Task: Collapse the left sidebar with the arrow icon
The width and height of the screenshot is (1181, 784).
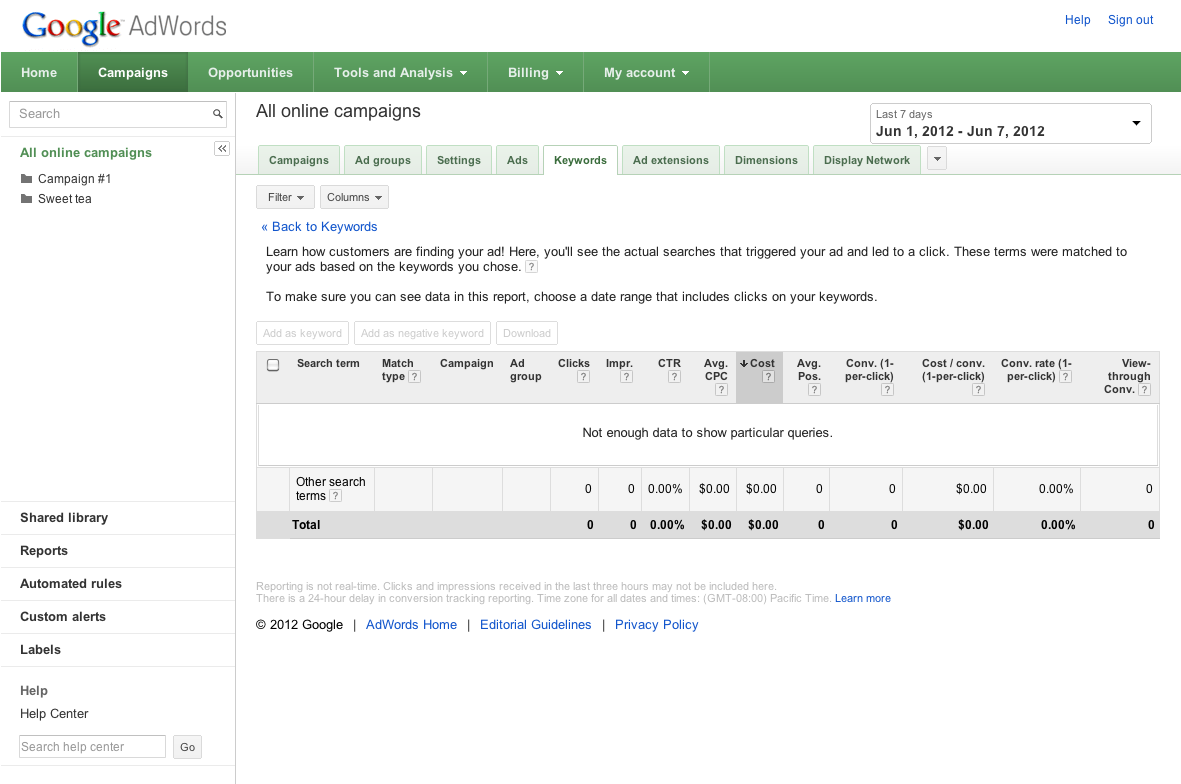Action: [x=222, y=149]
